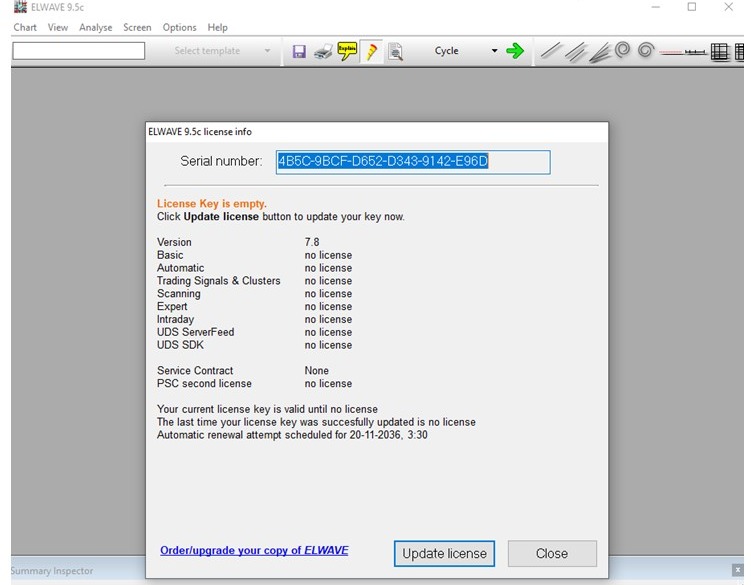Open the Options menu
751x585 pixels.
pos(179,27)
